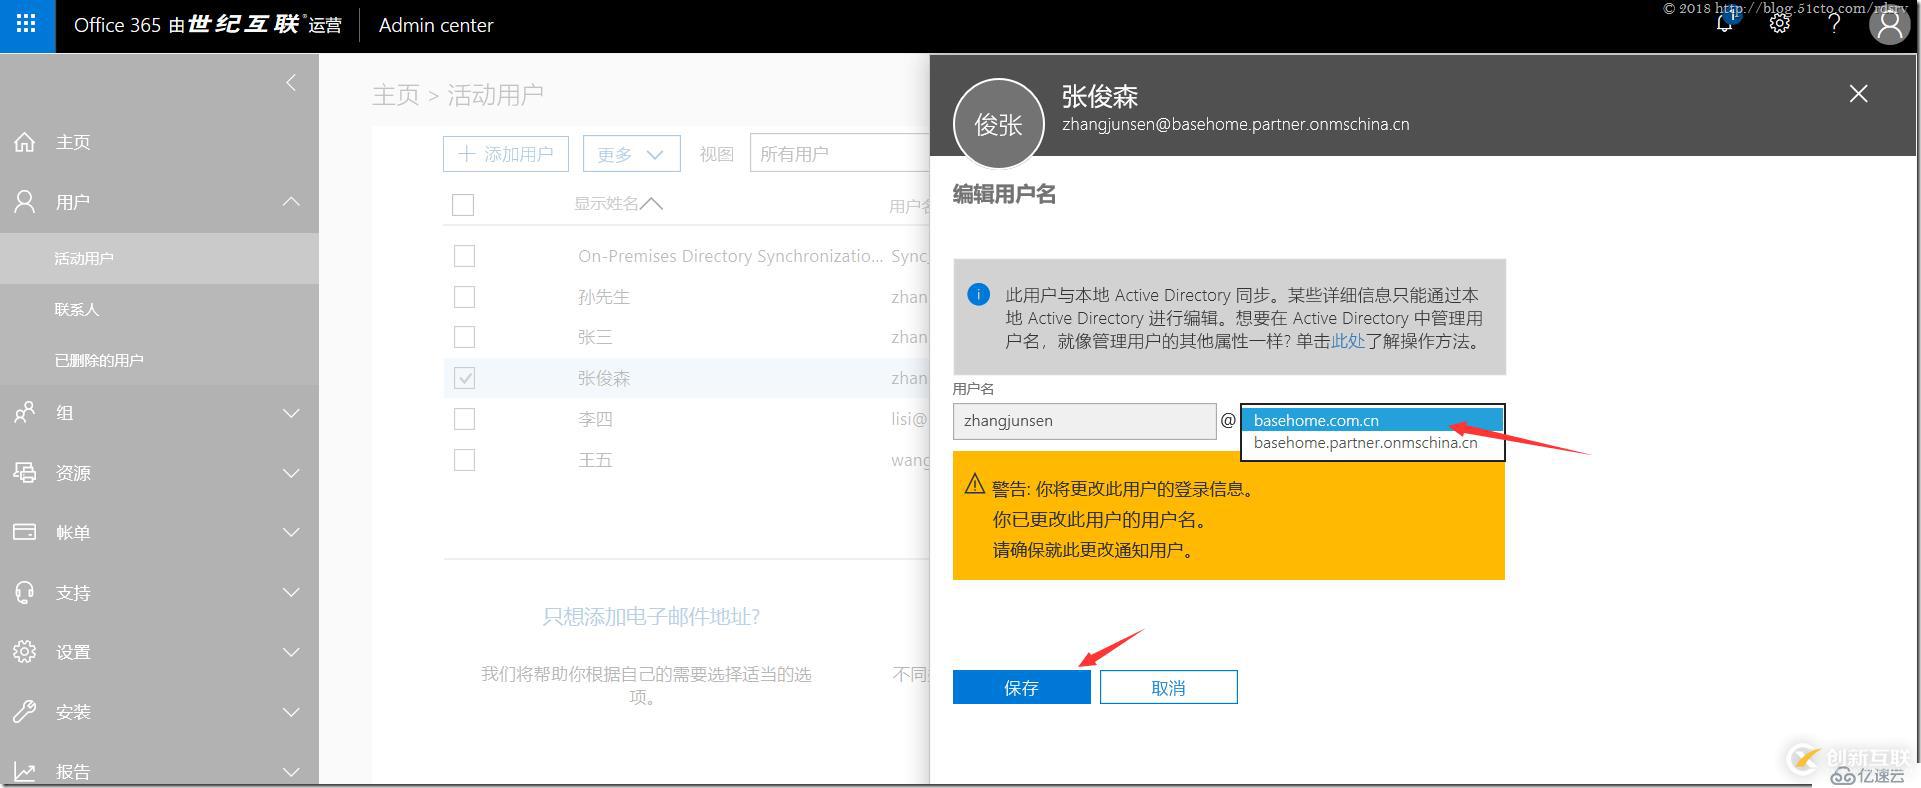
Task: Click the 俊张 user avatar circle
Action: pyautogui.click(x=999, y=124)
